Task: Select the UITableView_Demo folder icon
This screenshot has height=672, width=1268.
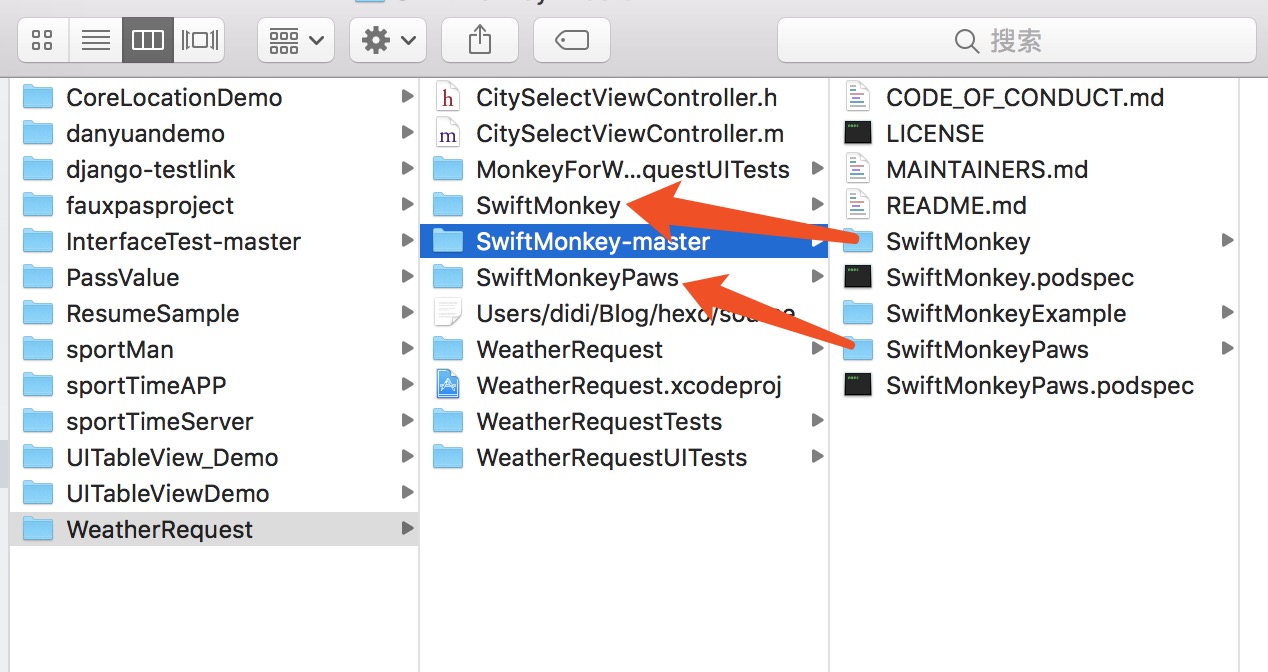Action: coord(38,457)
